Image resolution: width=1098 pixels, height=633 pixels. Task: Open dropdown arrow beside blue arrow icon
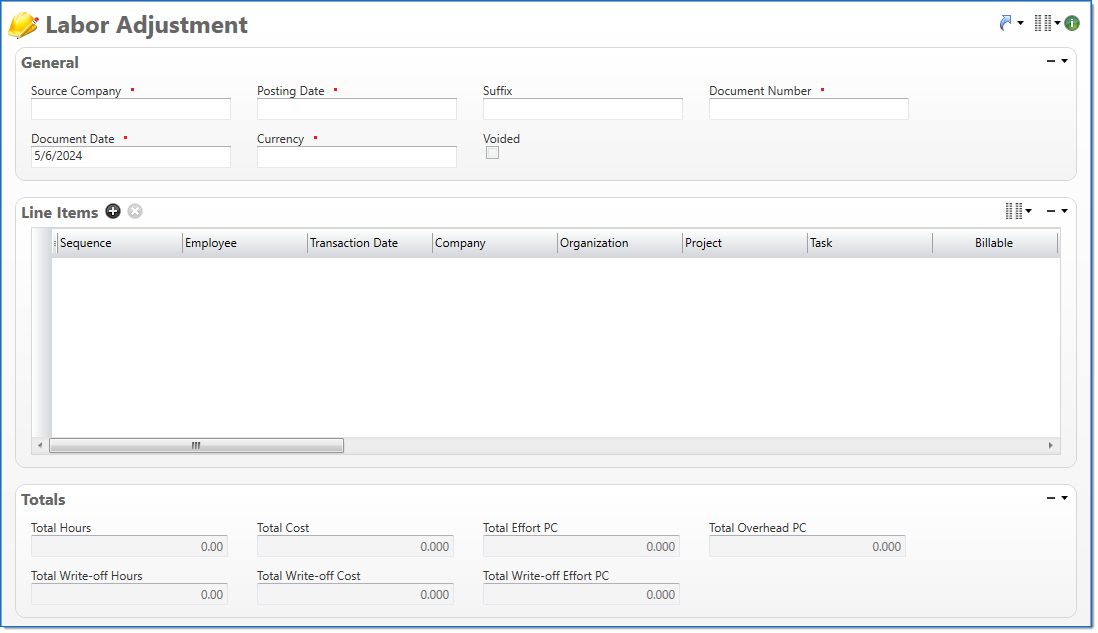click(1021, 24)
